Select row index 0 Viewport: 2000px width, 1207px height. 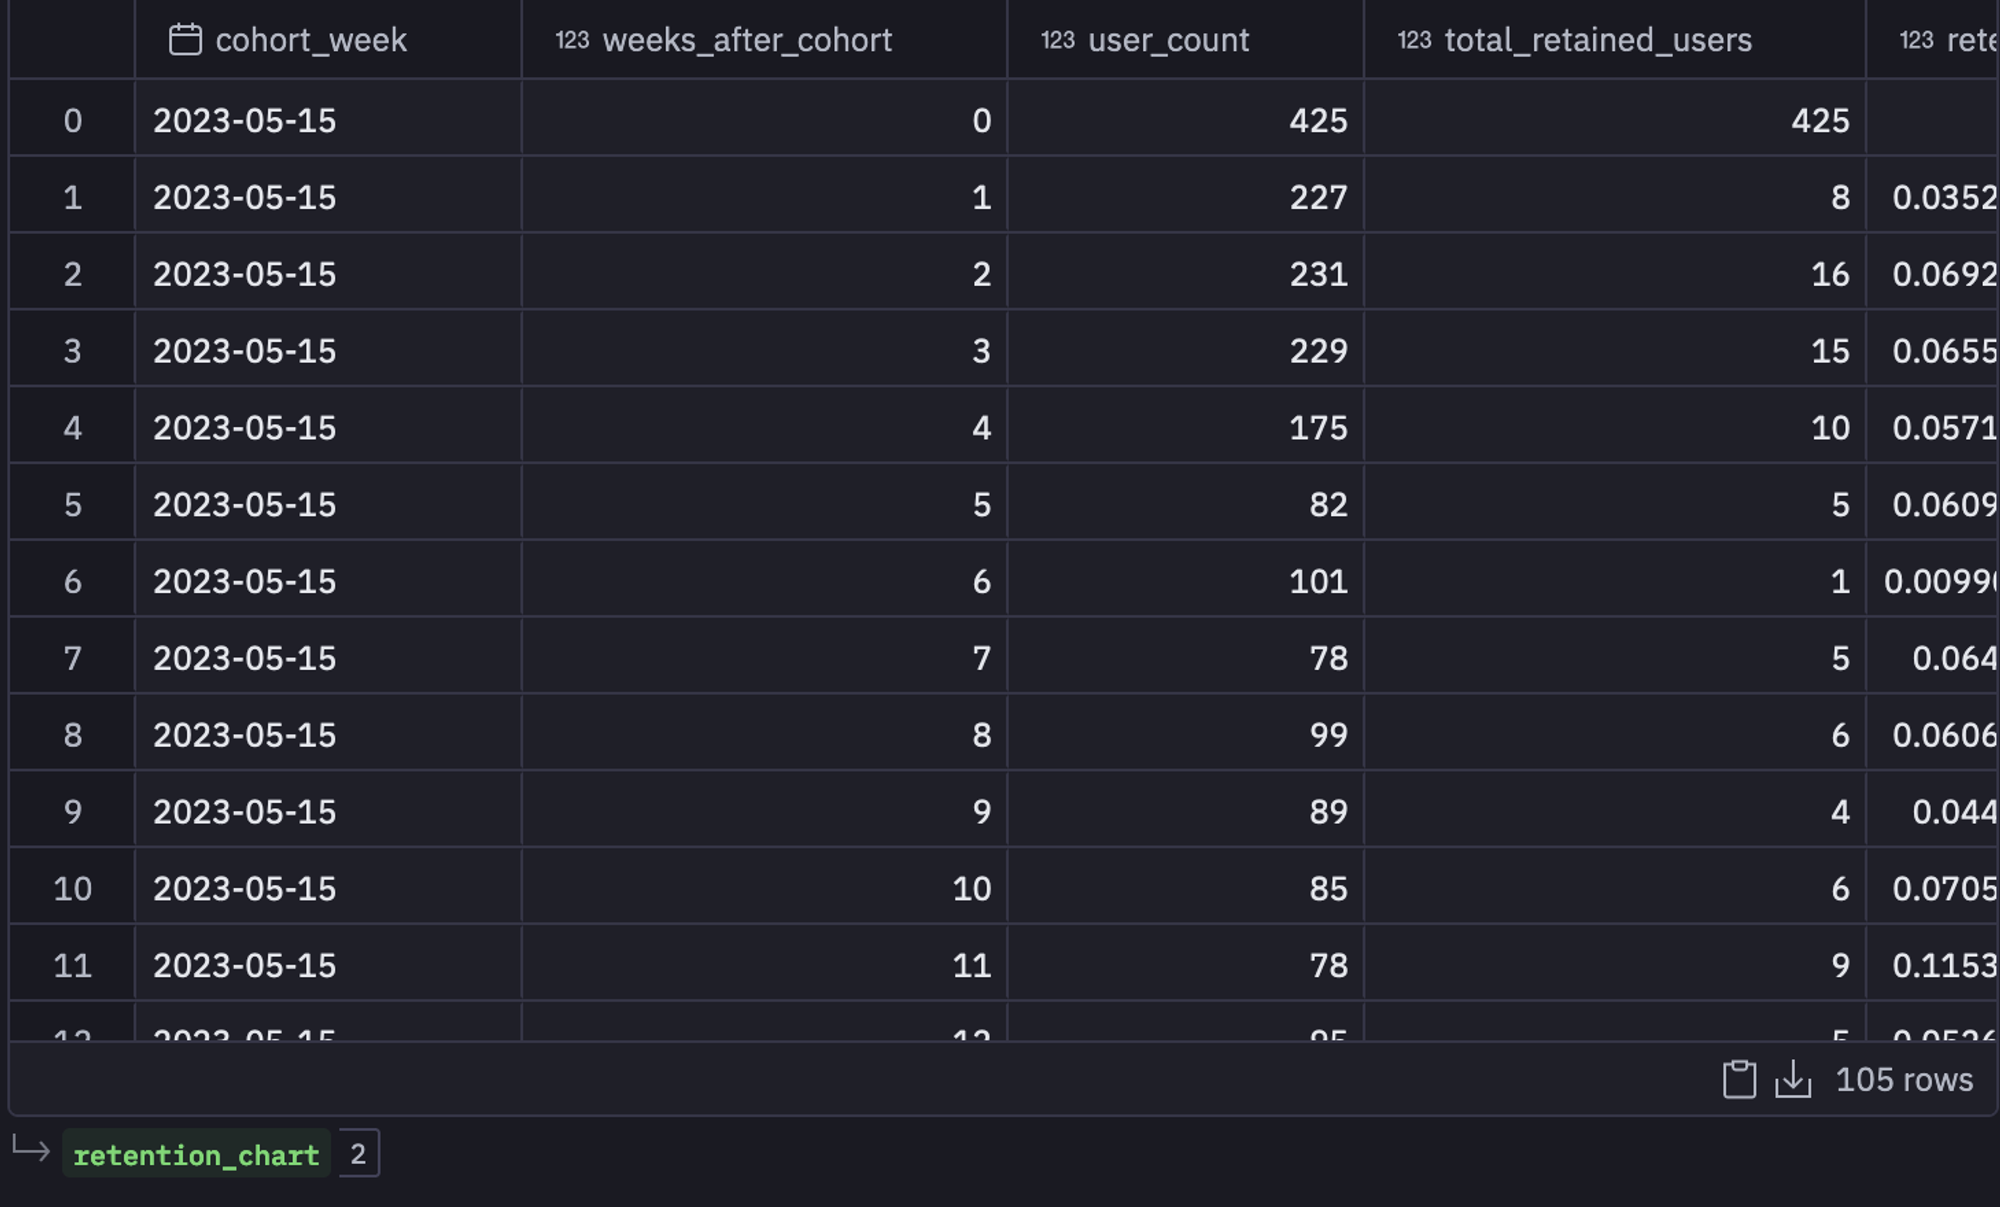tap(72, 121)
